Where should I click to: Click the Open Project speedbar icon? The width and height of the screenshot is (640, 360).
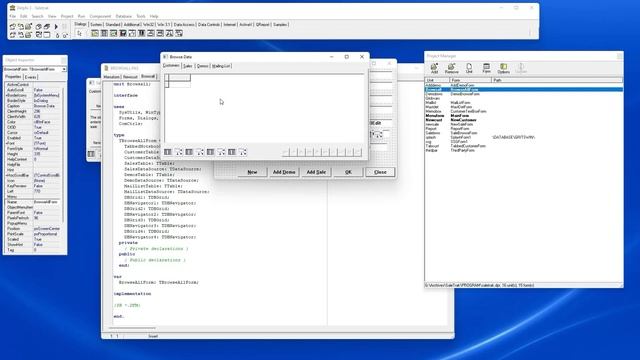(x=13, y=27)
